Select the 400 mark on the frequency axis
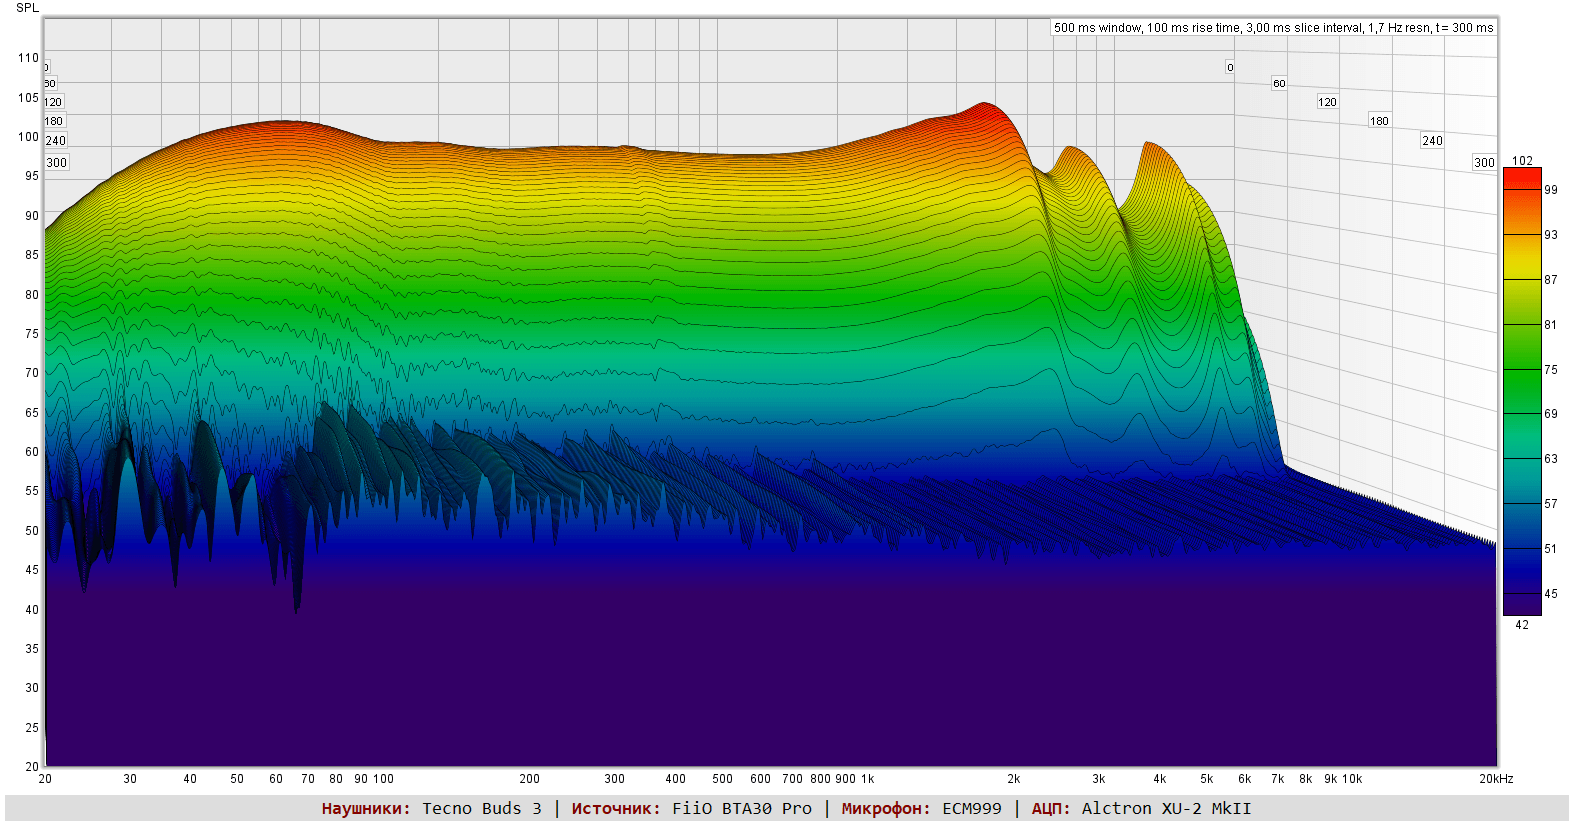1574x826 pixels. point(676,779)
